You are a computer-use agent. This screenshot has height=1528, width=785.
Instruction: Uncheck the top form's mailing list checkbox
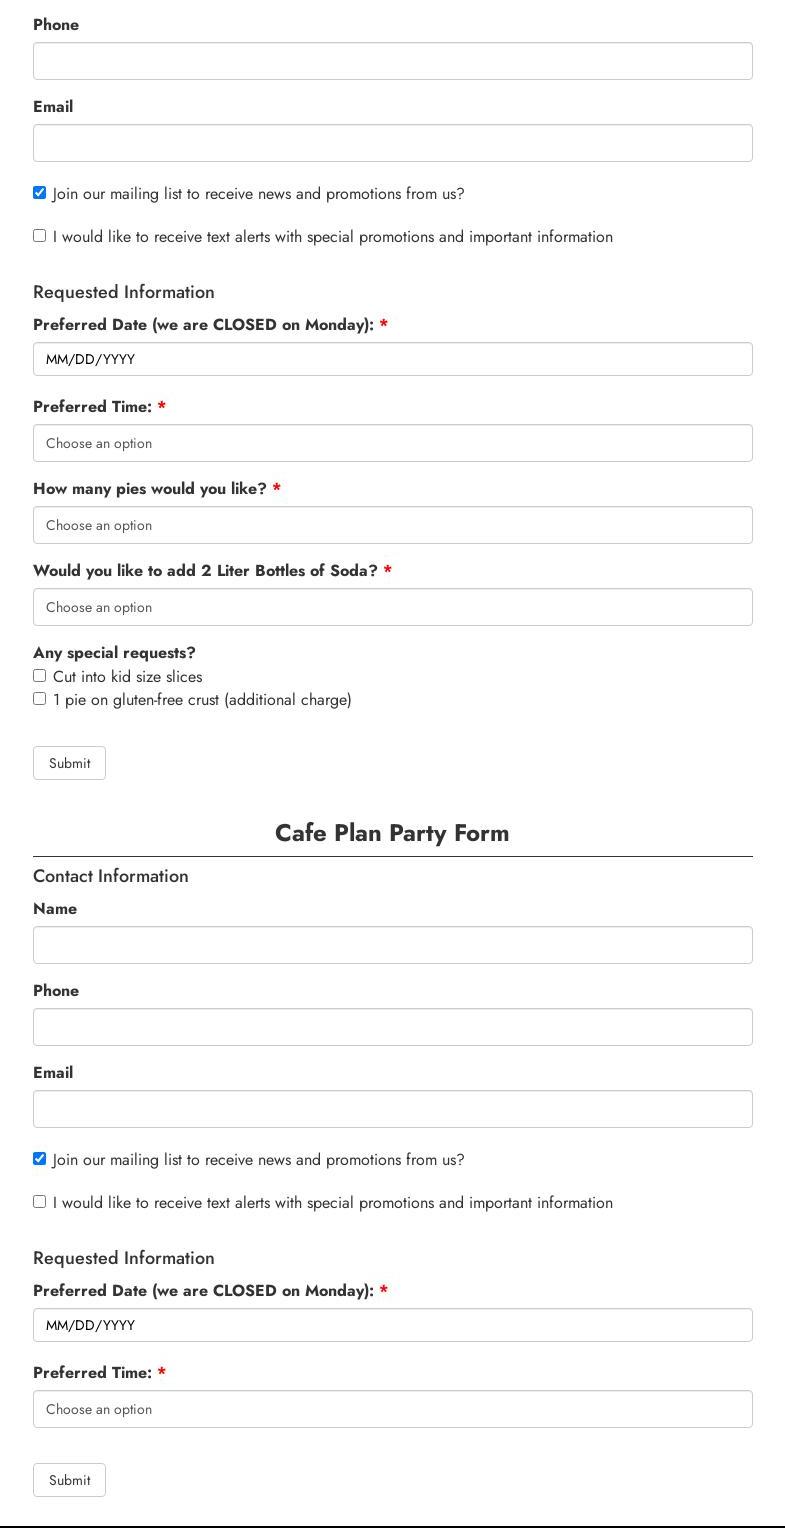(x=40, y=193)
